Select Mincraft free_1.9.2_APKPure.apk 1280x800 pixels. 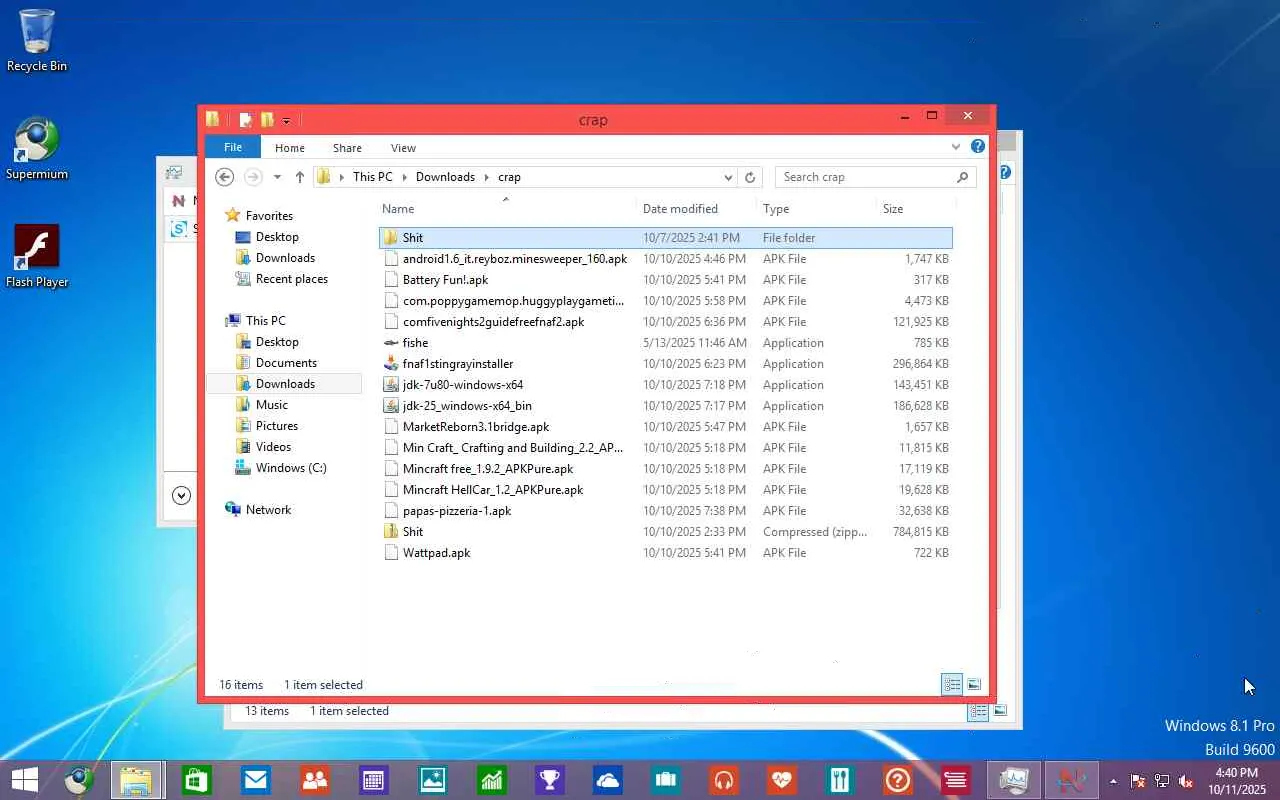point(488,469)
